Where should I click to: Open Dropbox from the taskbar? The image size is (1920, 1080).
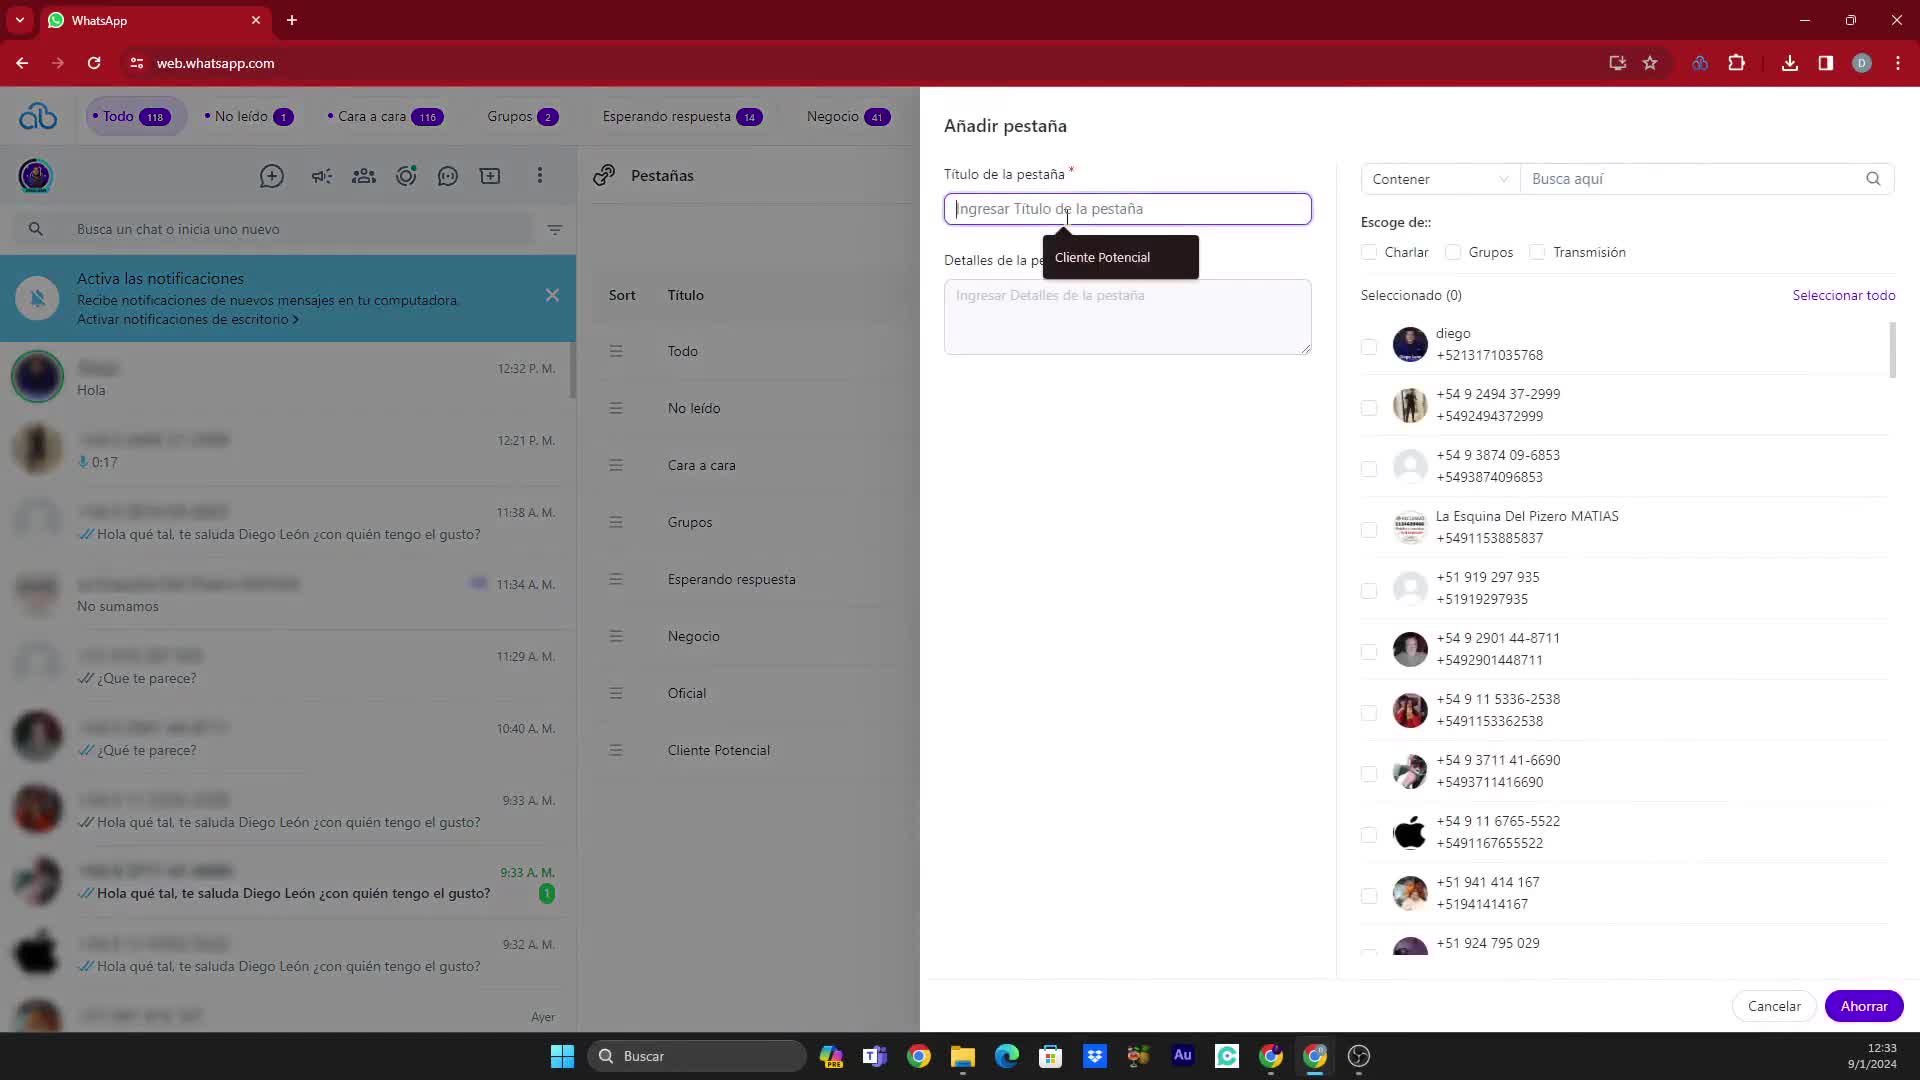click(1095, 1056)
